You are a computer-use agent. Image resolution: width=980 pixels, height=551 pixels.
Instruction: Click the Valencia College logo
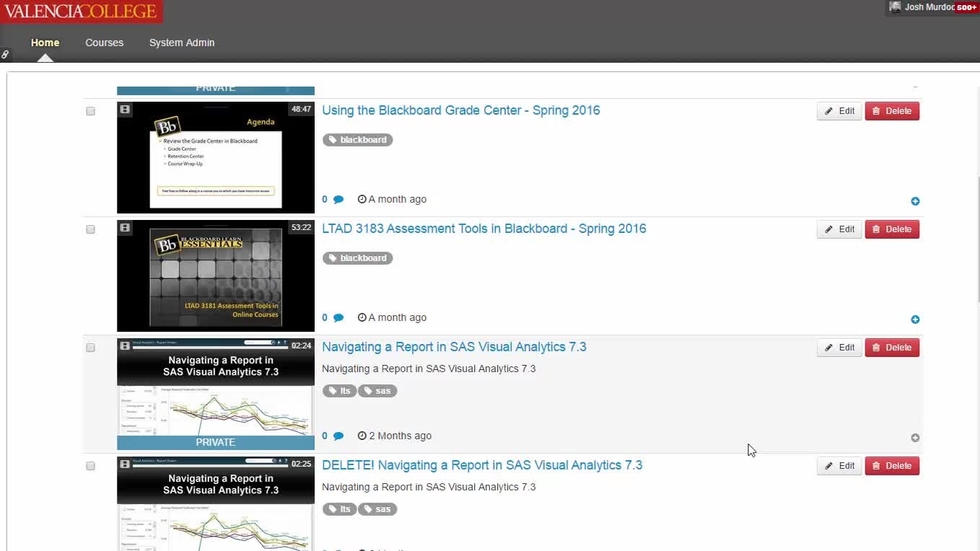pyautogui.click(x=81, y=11)
